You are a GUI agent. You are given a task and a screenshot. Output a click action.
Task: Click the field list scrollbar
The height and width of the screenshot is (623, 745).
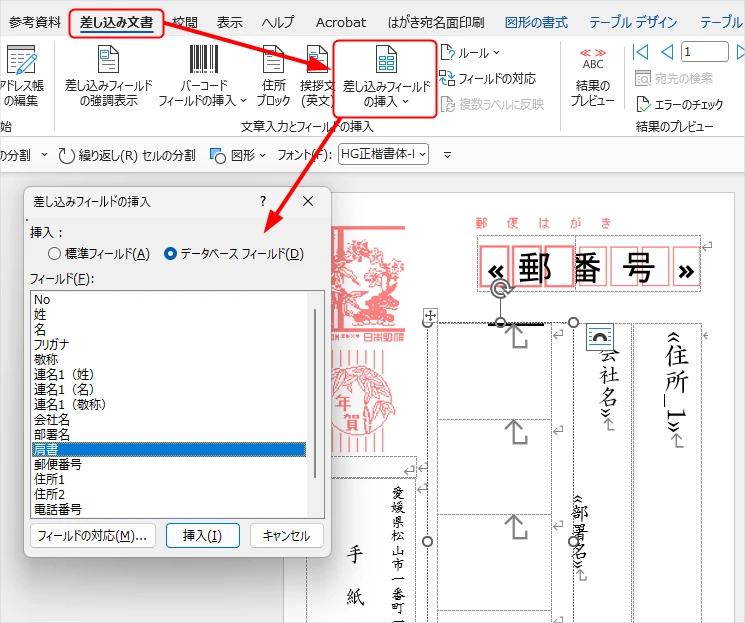tap(315, 393)
